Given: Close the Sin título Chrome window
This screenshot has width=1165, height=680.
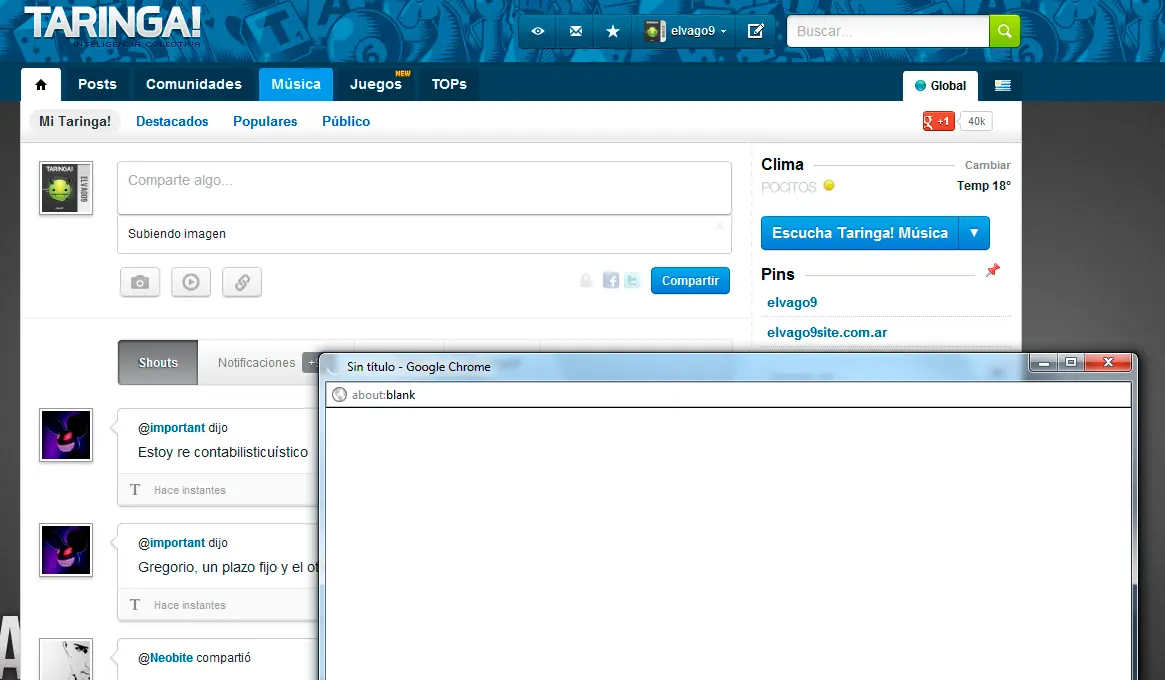Looking at the screenshot, I should 1108,363.
